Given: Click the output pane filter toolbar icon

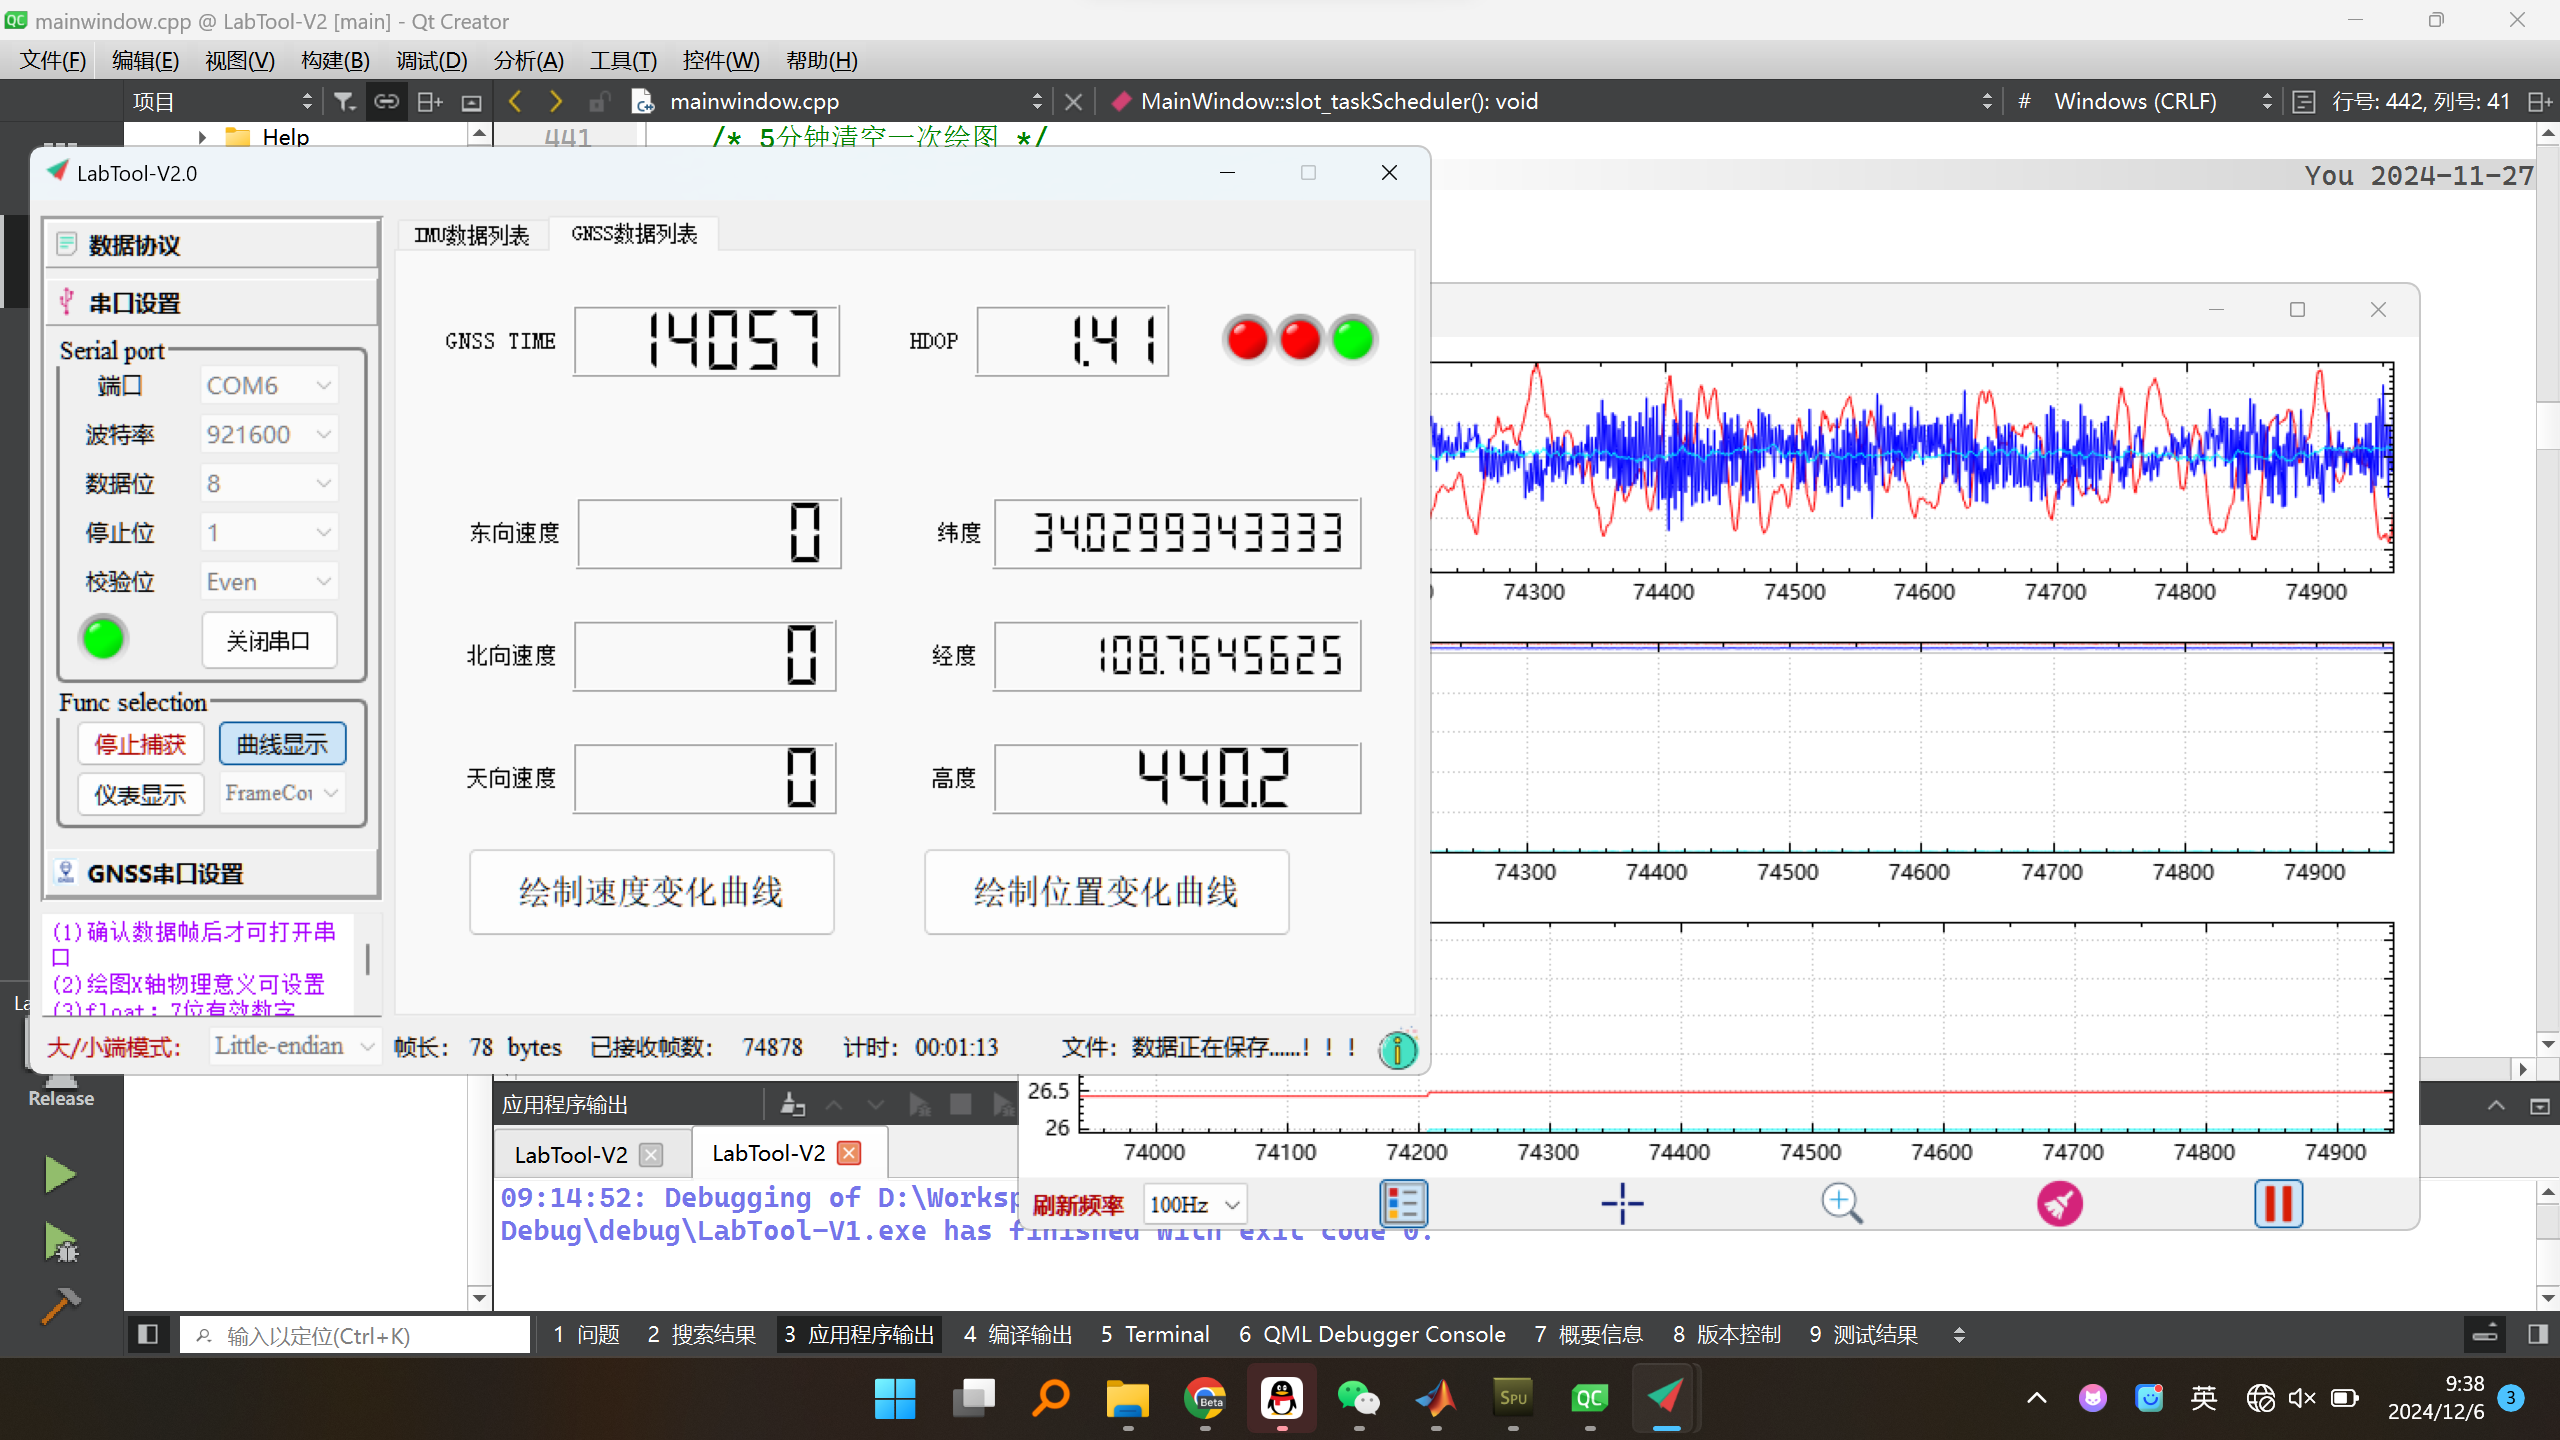Looking at the screenshot, I should tap(793, 1104).
